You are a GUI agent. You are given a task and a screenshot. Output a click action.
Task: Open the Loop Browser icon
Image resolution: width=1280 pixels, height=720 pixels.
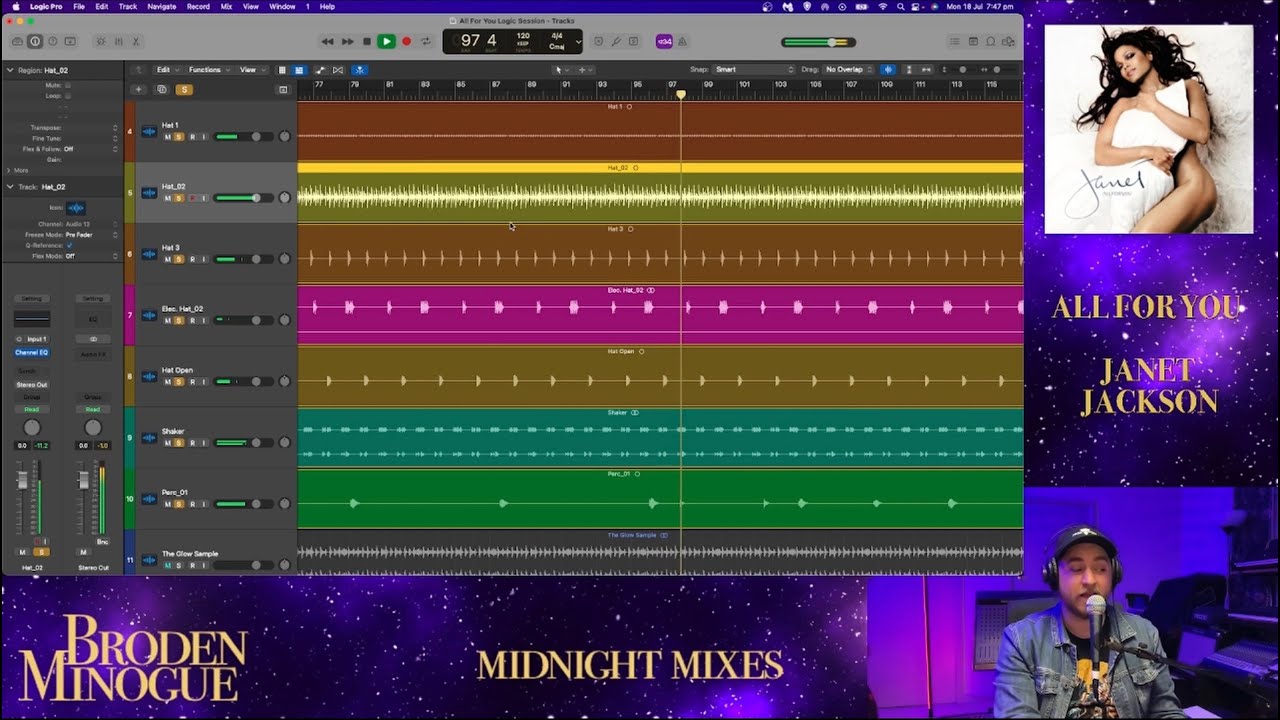coord(991,41)
